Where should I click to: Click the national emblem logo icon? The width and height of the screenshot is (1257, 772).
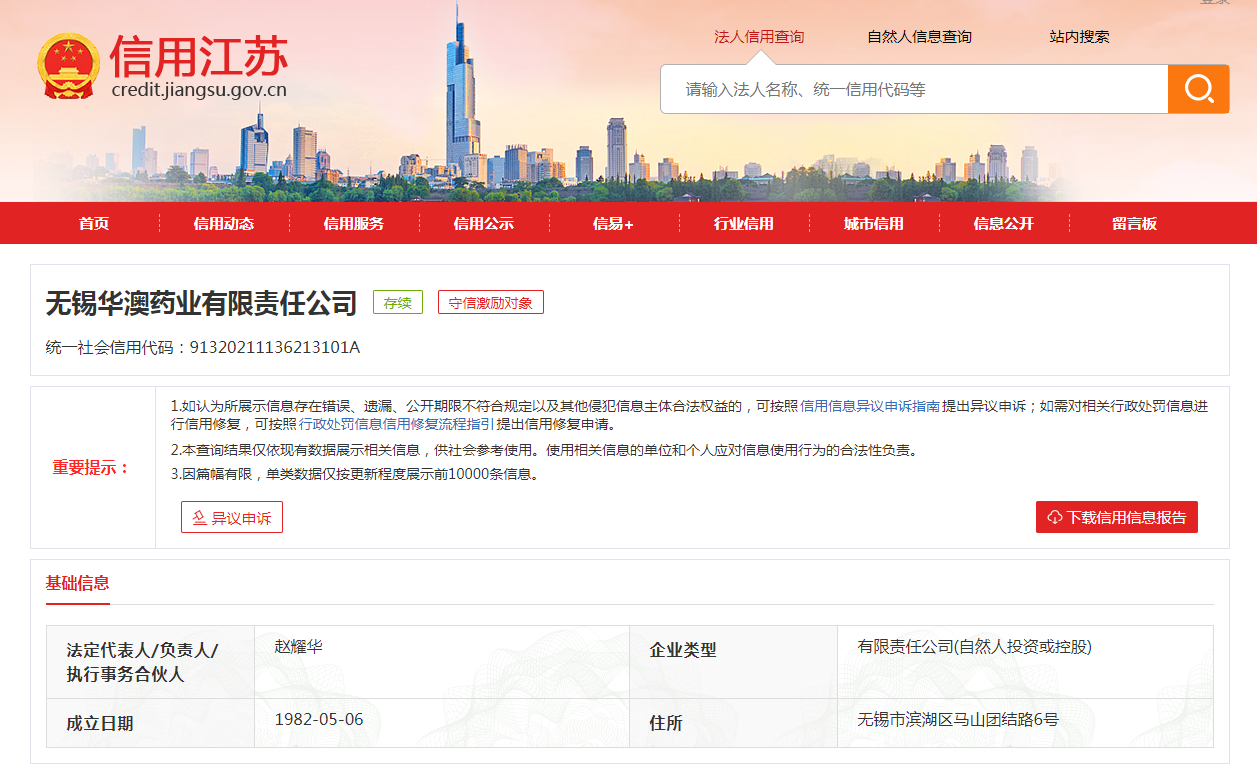point(69,67)
